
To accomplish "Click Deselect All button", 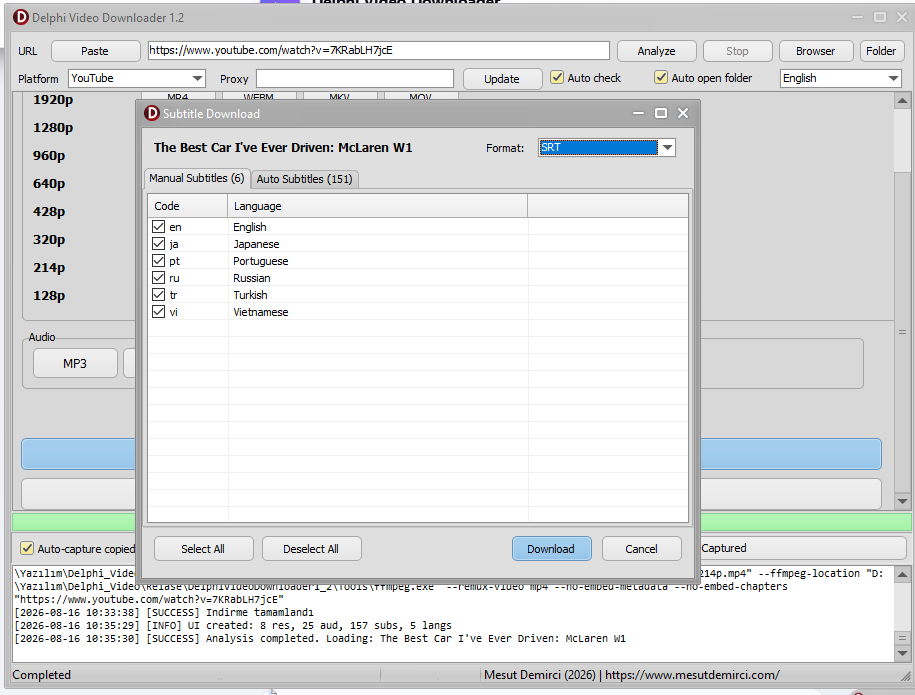I will [312, 549].
